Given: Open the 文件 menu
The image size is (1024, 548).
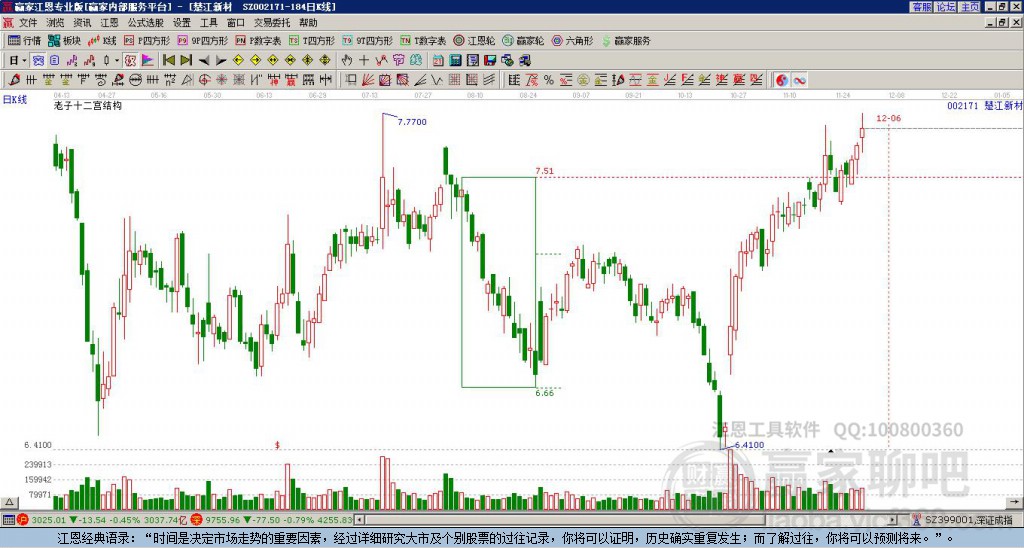Looking at the screenshot, I should click(x=28, y=23).
